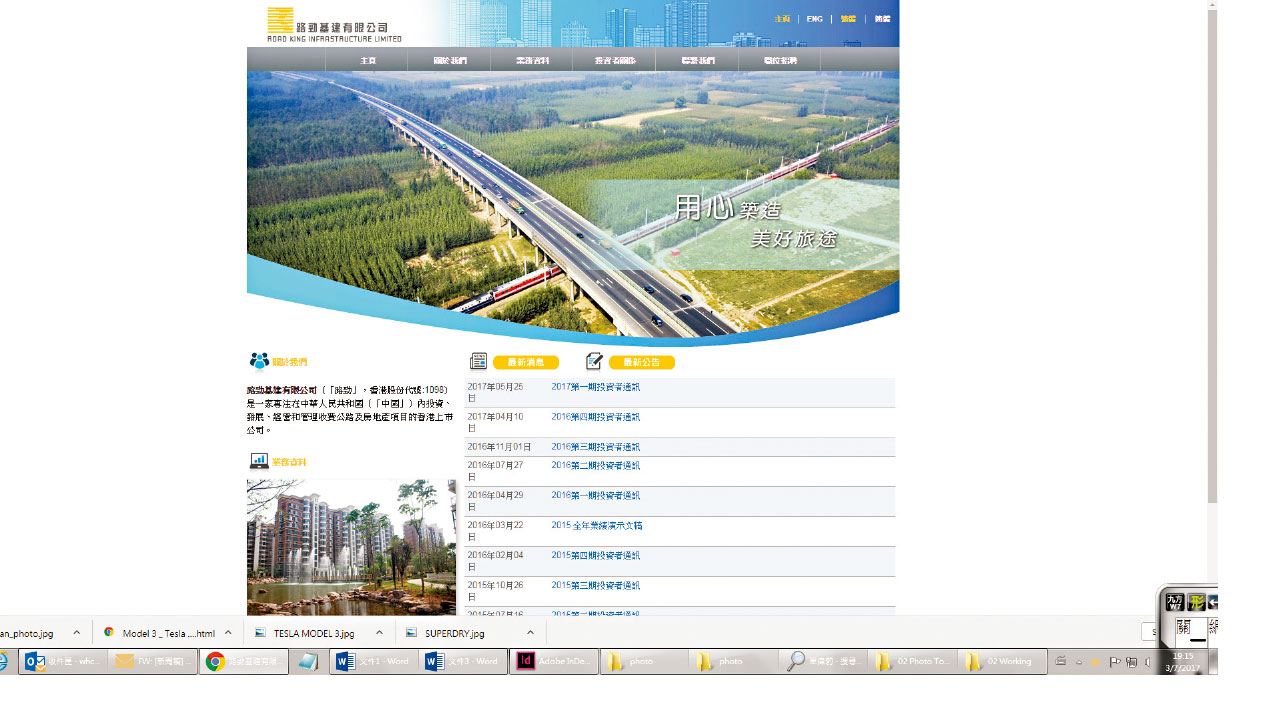
Task: Click the yellow 最新公告 button
Action: coord(641,362)
